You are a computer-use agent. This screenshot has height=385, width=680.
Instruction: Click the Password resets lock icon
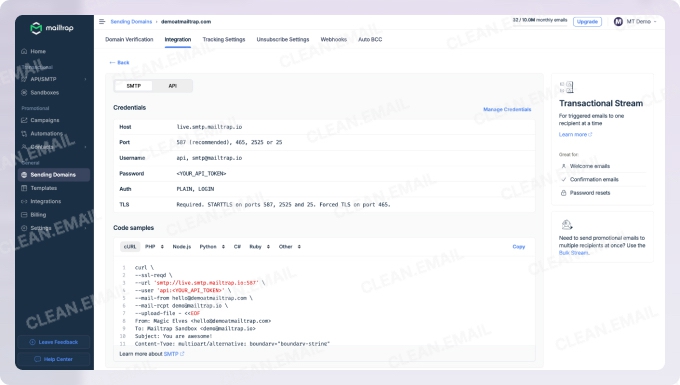point(563,192)
